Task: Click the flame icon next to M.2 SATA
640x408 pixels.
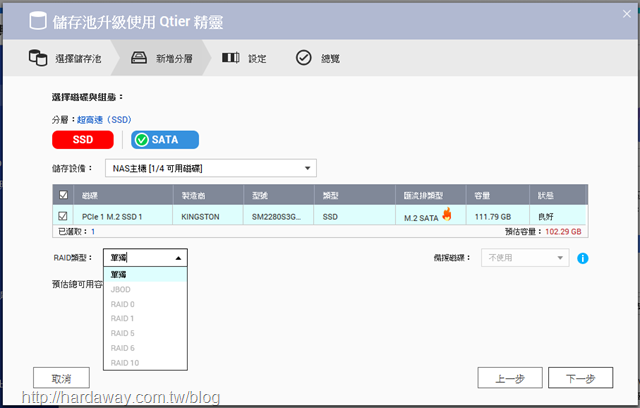Action: click(x=447, y=214)
